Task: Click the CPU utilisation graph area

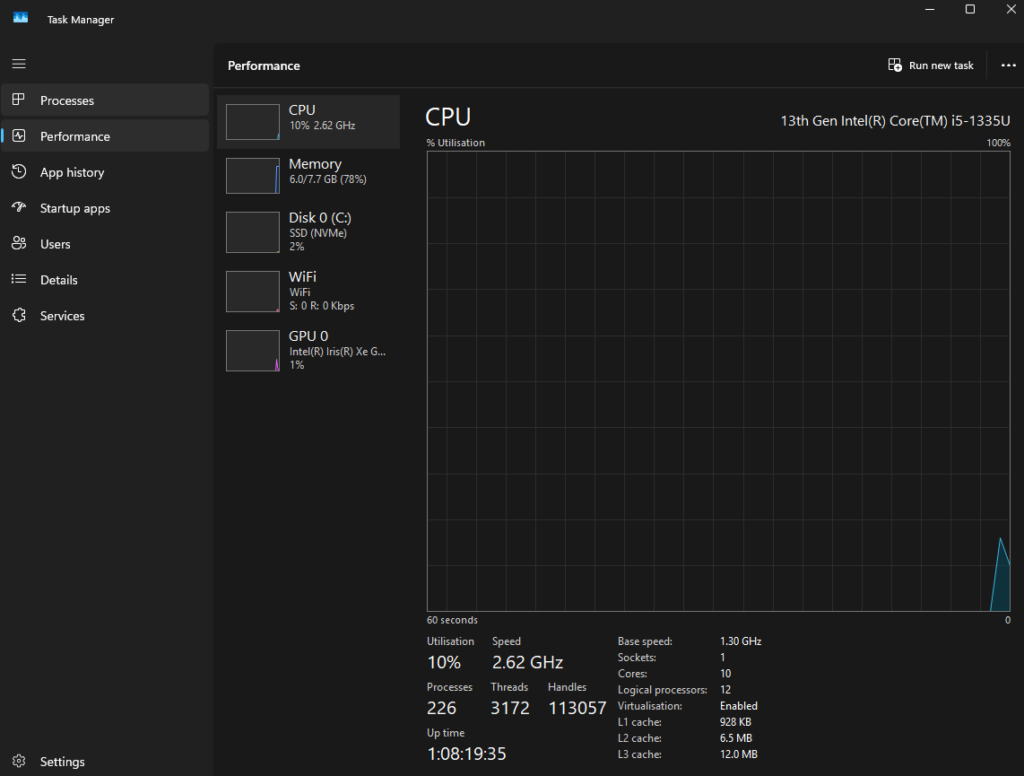Action: 718,381
